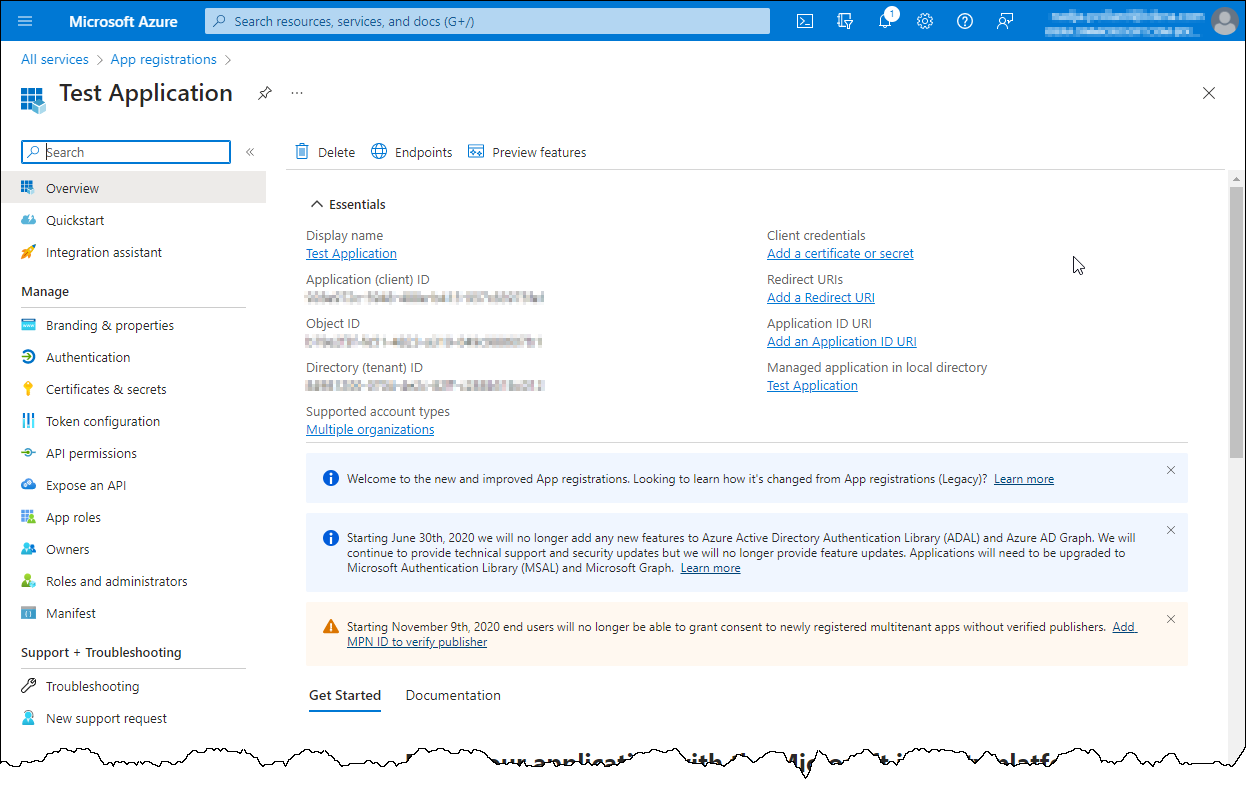Click Add a Redirect URI

[x=821, y=297]
